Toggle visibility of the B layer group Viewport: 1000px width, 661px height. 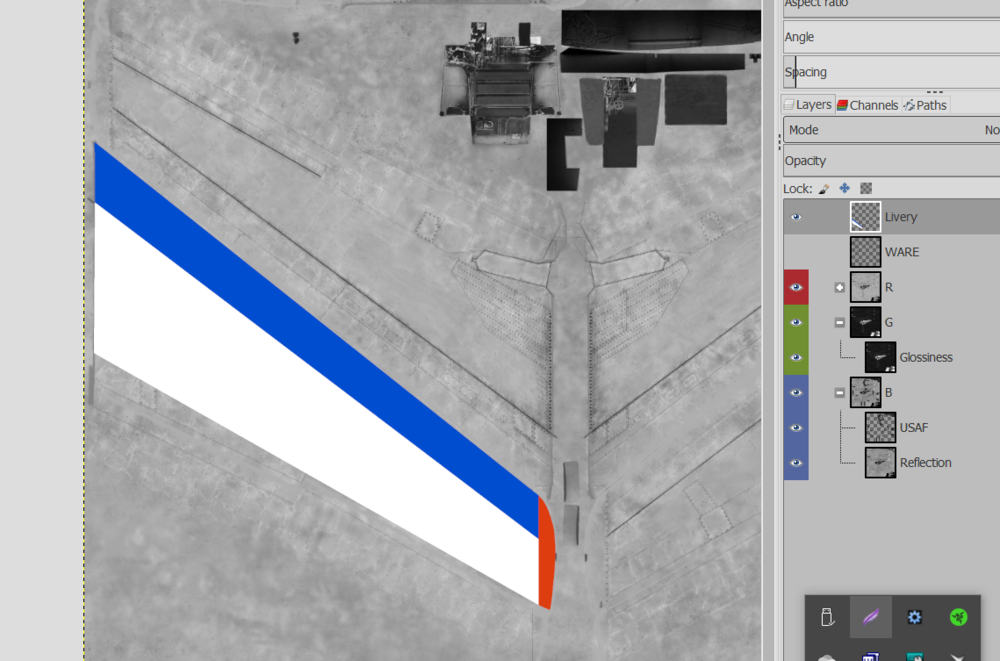[x=796, y=392]
